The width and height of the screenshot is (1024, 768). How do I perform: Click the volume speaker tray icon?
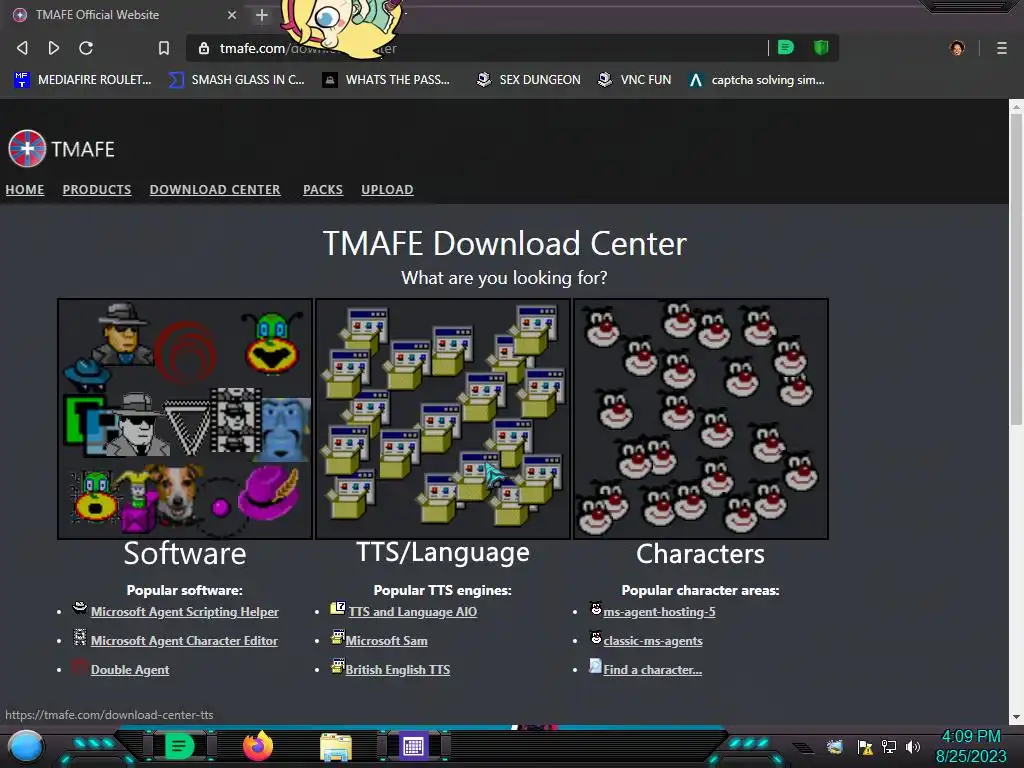pyautogui.click(x=912, y=746)
